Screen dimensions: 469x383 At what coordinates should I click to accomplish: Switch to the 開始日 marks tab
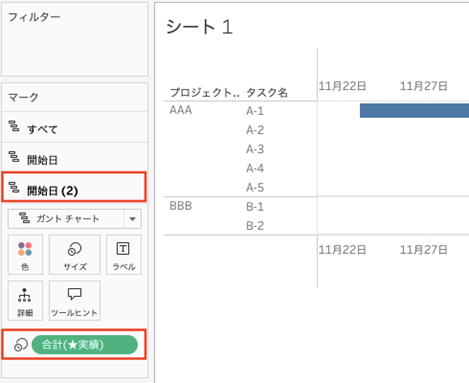tap(75, 158)
